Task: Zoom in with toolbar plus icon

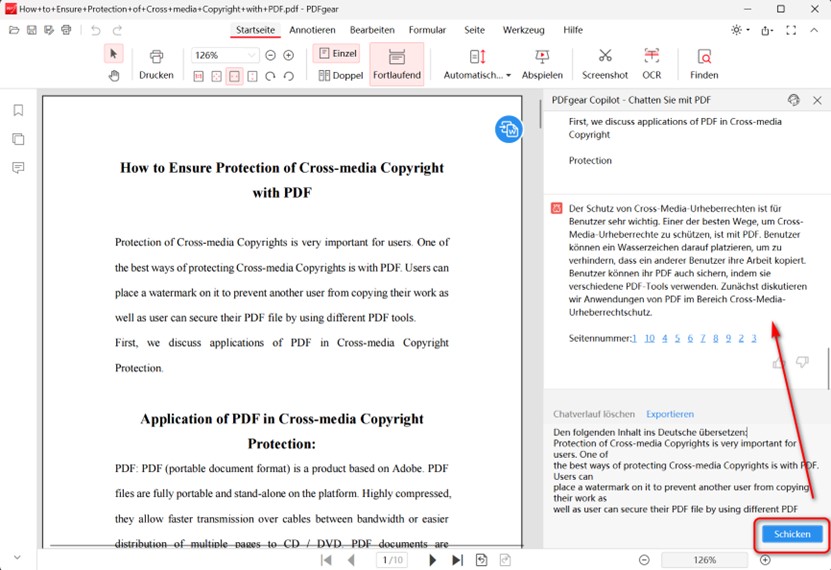Action: (x=288, y=55)
